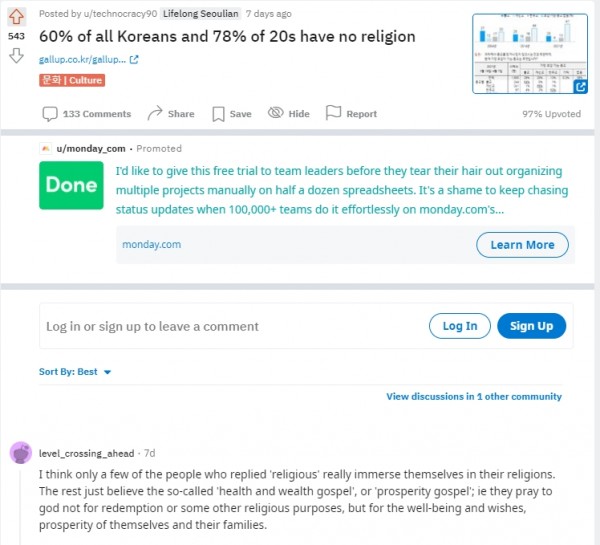Click the Lifelong Seoulian user flair
This screenshot has width=600, height=545.
pyautogui.click(x=201, y=14)
